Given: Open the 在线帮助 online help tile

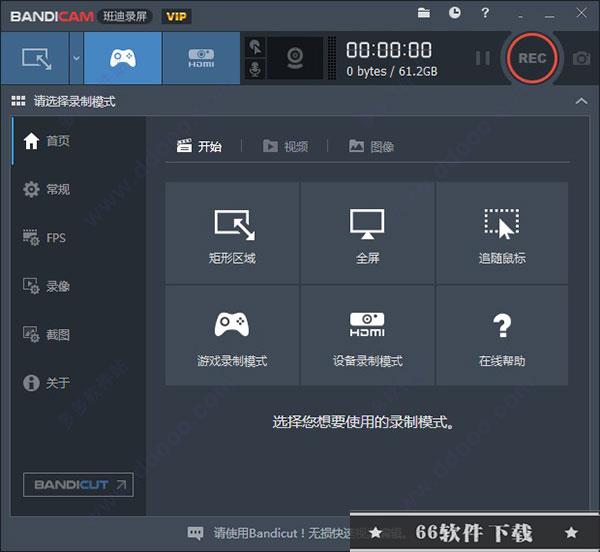Looking at the screenshot, I should [502, 335].
